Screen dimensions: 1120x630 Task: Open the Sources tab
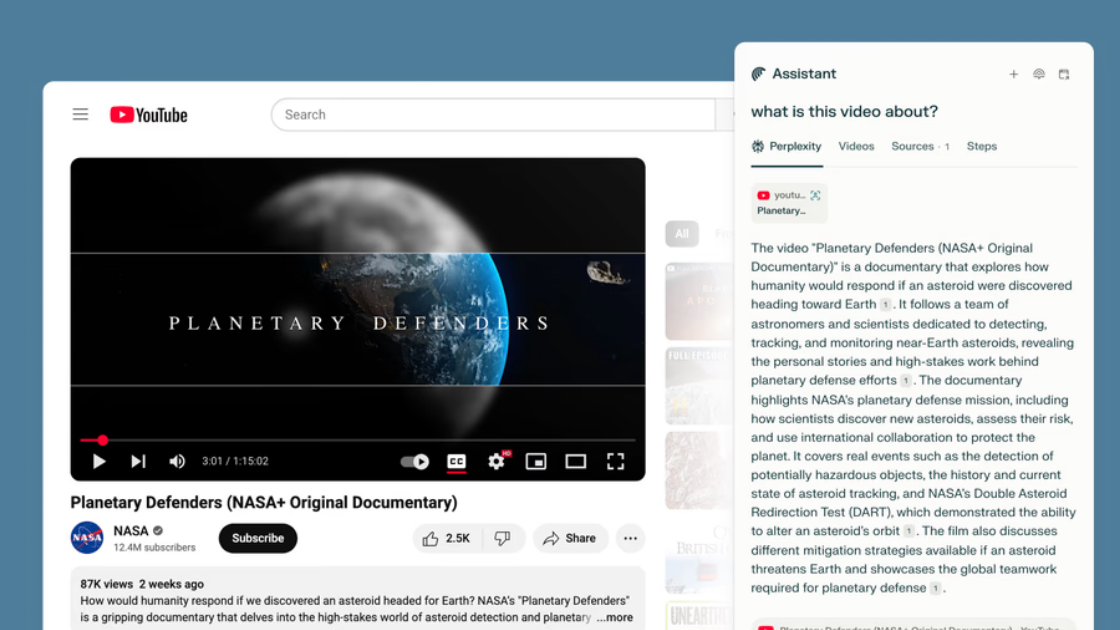point(920,146)
